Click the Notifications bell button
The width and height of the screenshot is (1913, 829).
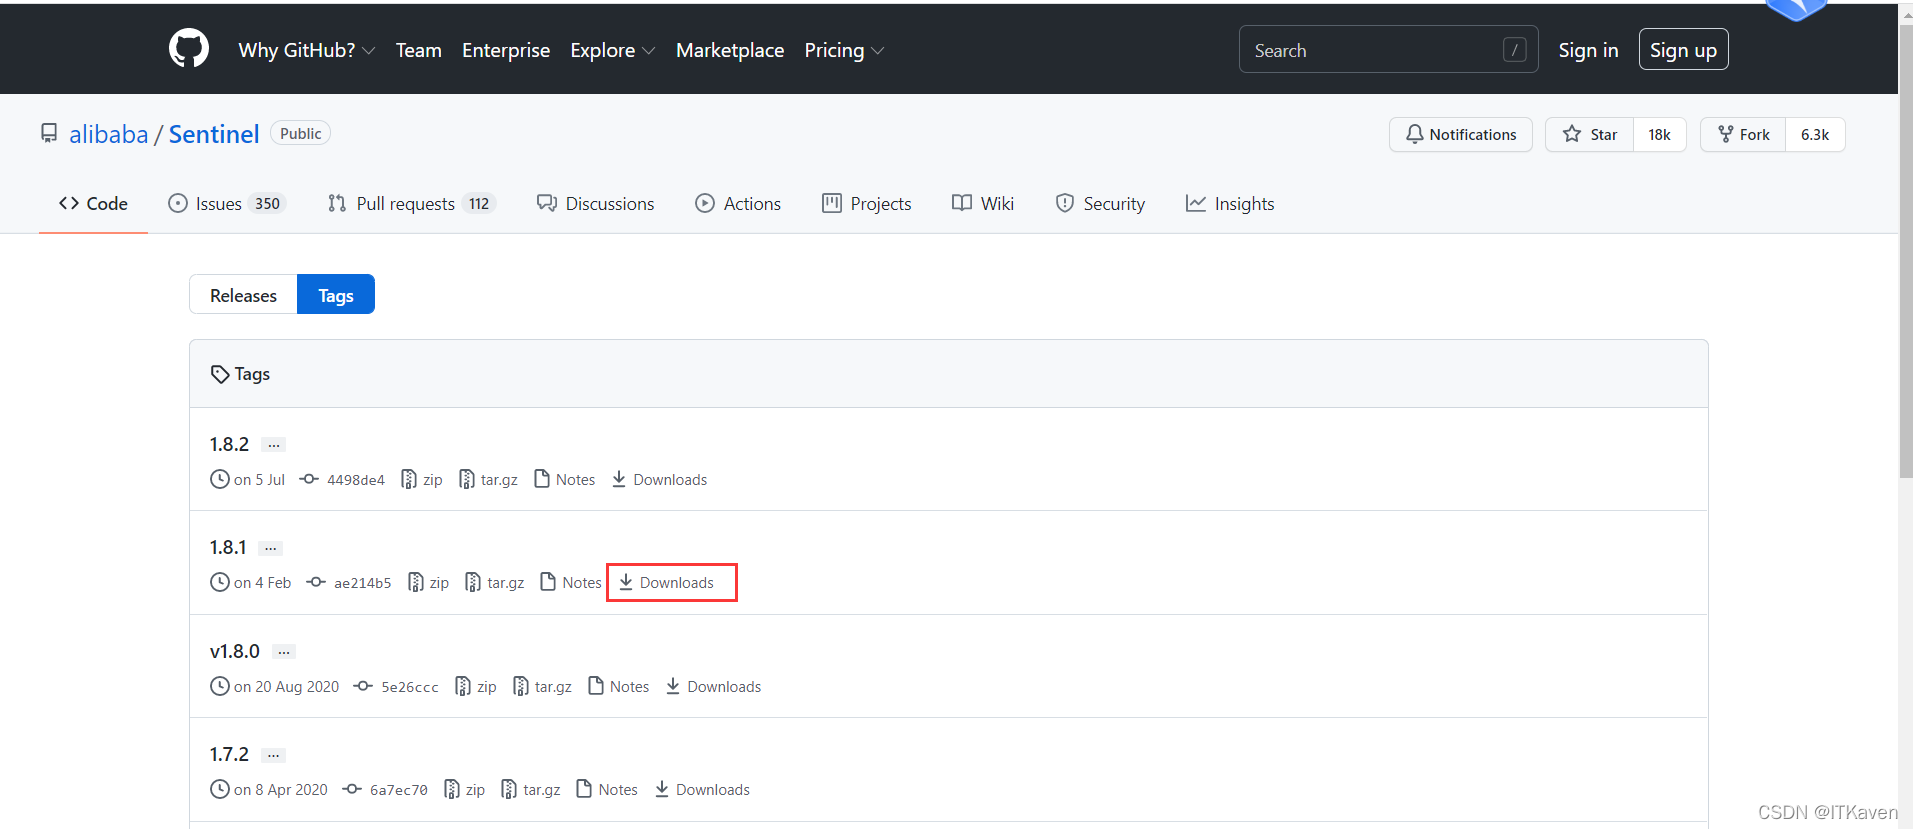pos(1460,134)
